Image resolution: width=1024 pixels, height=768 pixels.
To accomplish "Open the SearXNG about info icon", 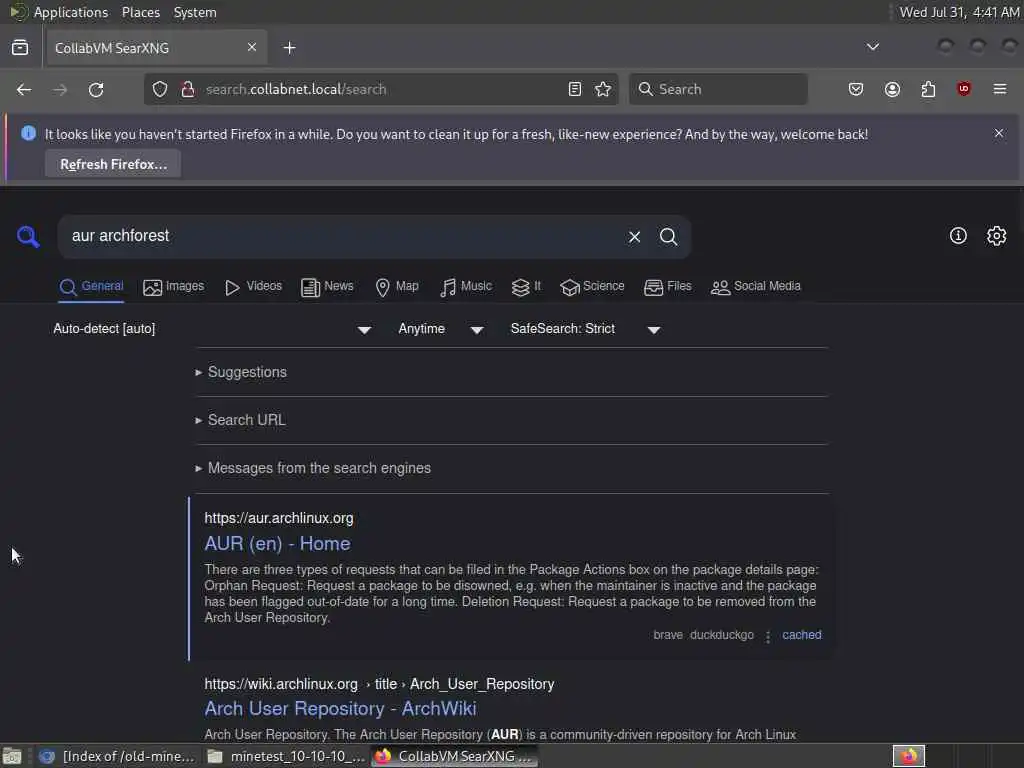I will [x=958, y=236].
